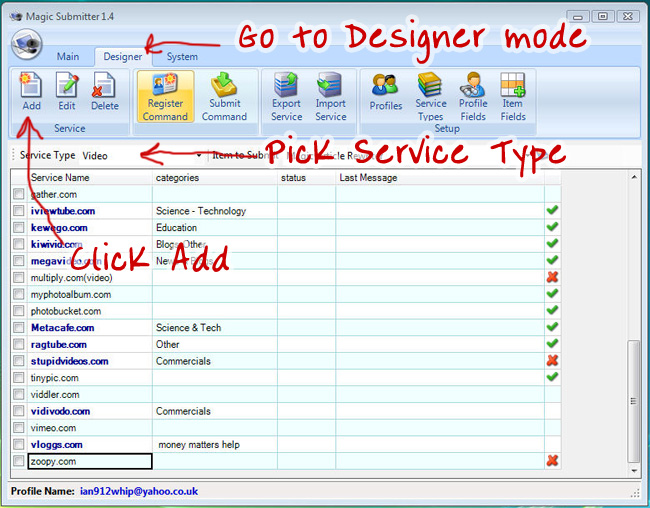Viewport: 650px width, 508px height.
Task: Check the kewego.com checkbox
Action: (19, 227)
